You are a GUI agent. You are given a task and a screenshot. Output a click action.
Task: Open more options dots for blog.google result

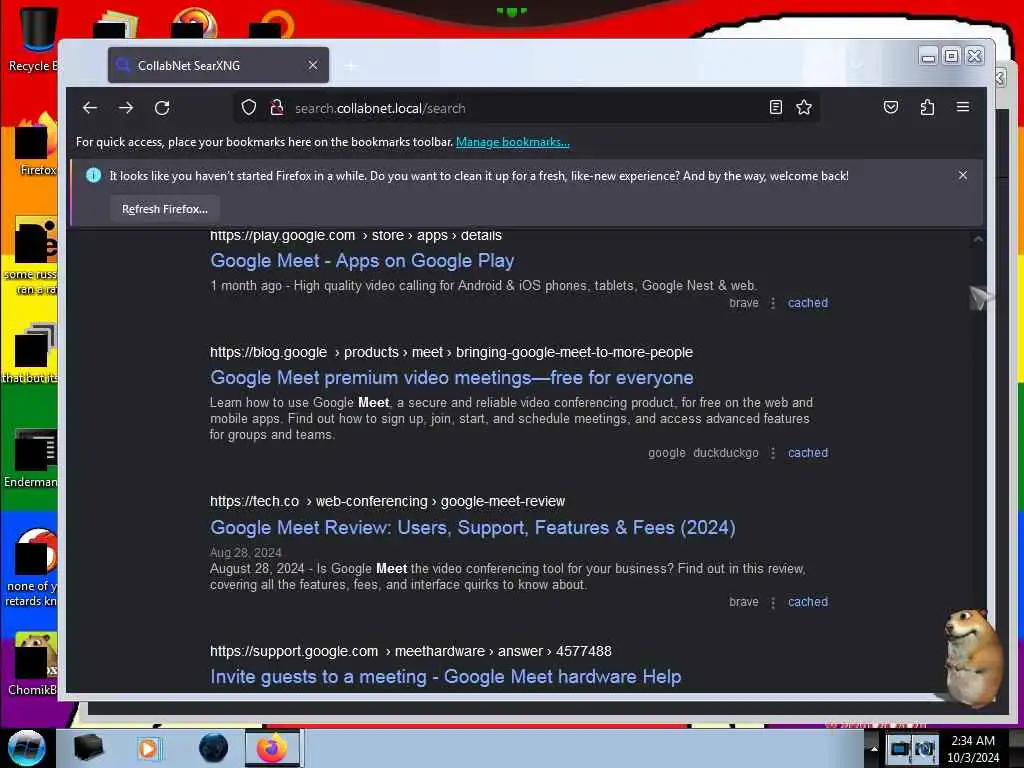773,453
